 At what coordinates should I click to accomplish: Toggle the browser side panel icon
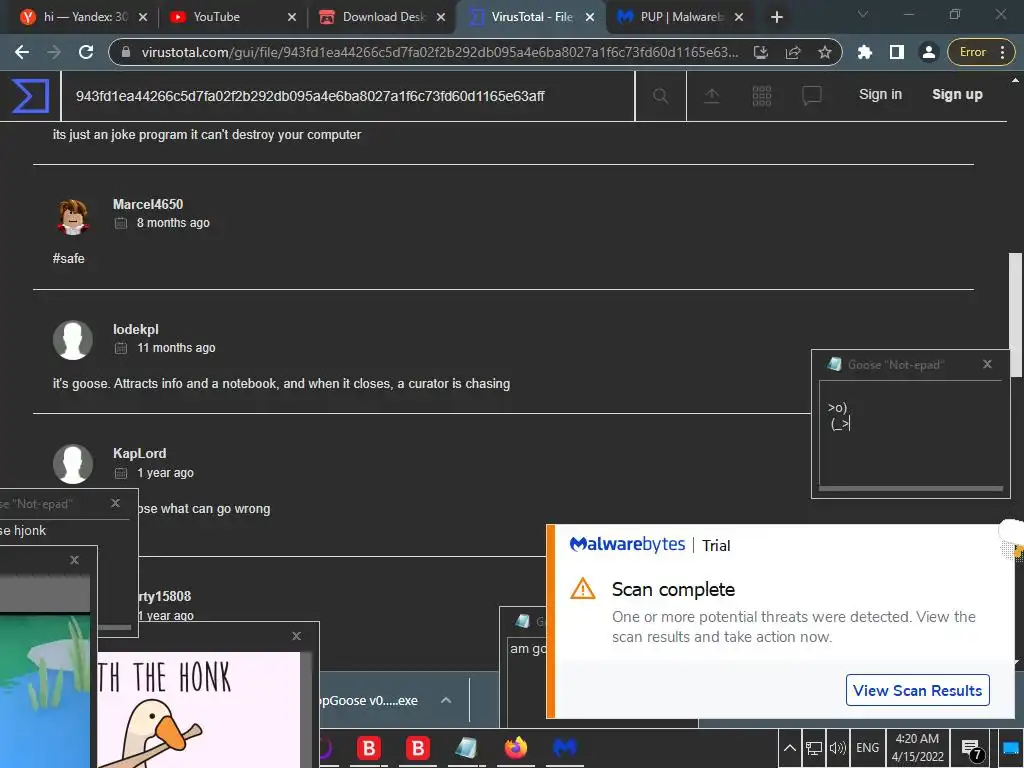point(897,52)
